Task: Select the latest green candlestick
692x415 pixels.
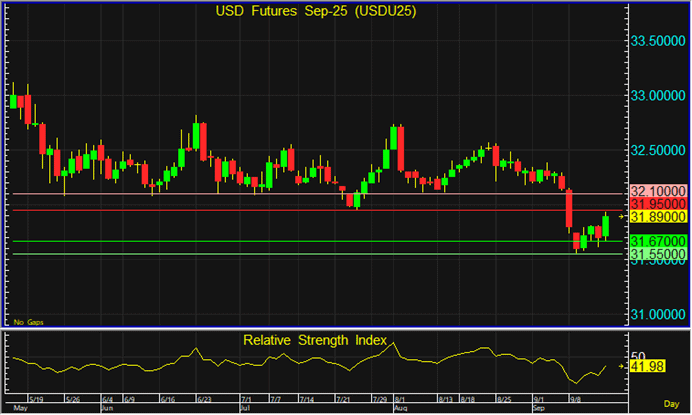Action: (605, 225)
